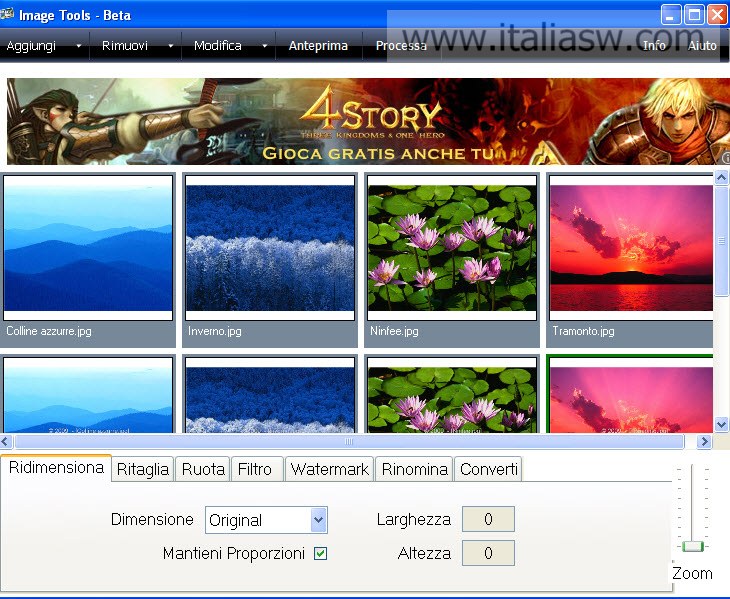Click the ad info icon on the banner
Screen dimensions: 730x599
pos(726,158)
